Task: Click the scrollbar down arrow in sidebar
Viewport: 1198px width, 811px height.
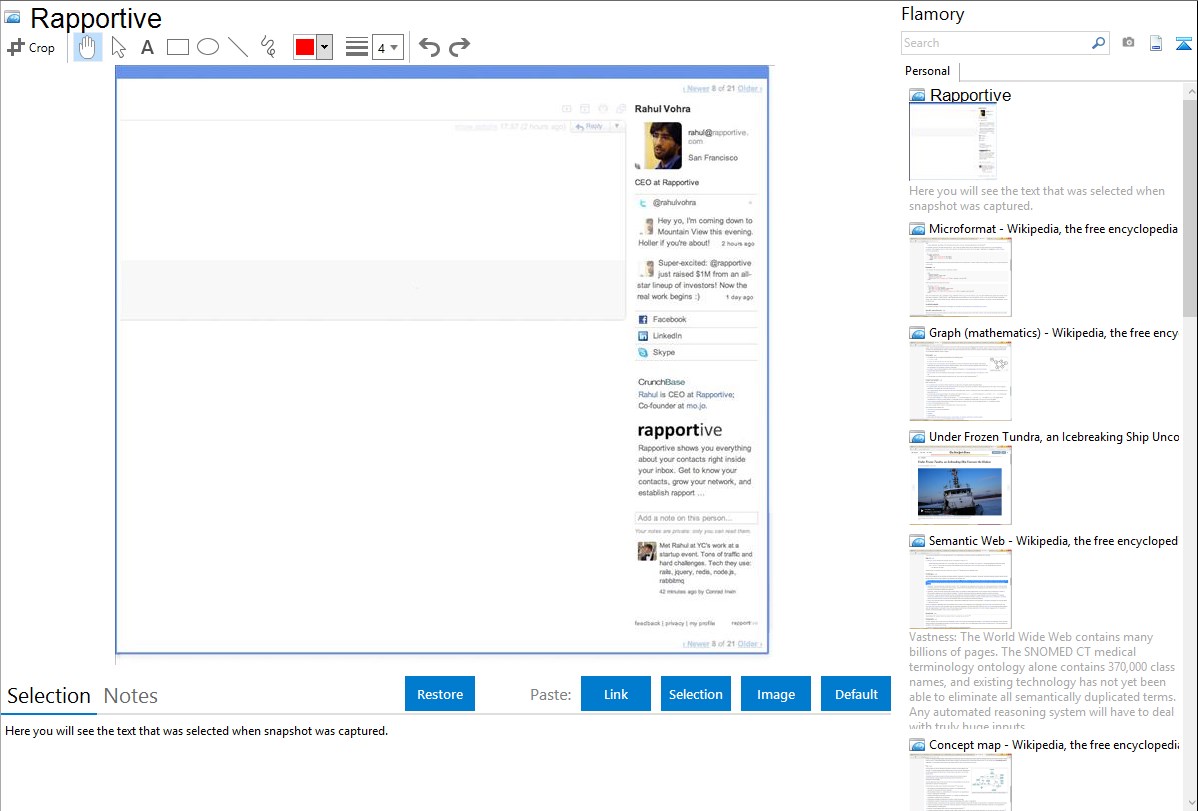Action: [1190, 803]
